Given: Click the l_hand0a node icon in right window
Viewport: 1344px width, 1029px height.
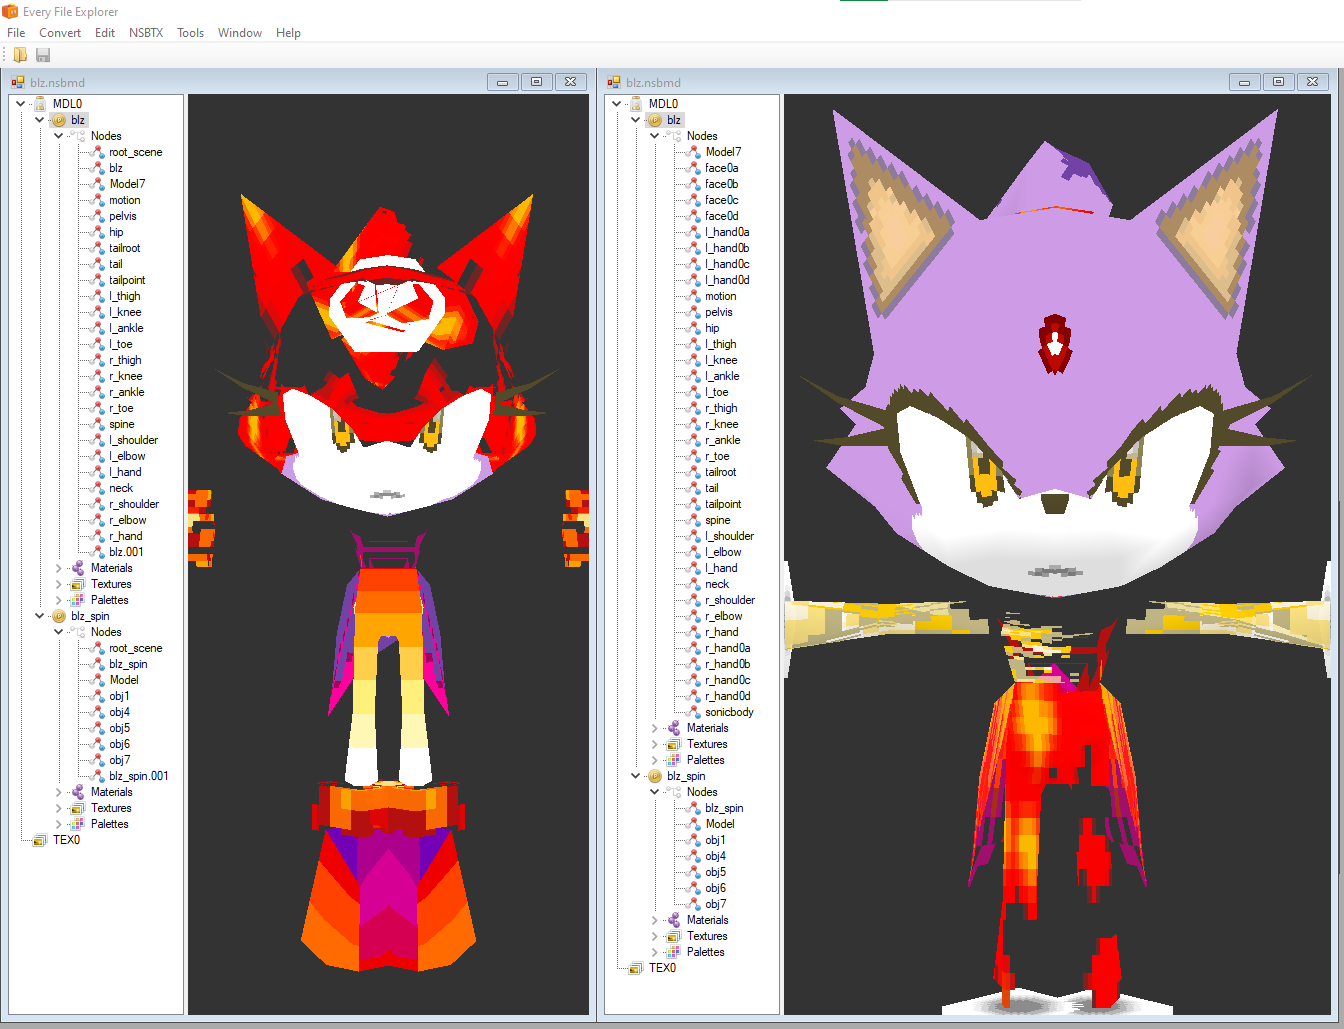Looking at the screenshot, I should [x=693, y=232].
